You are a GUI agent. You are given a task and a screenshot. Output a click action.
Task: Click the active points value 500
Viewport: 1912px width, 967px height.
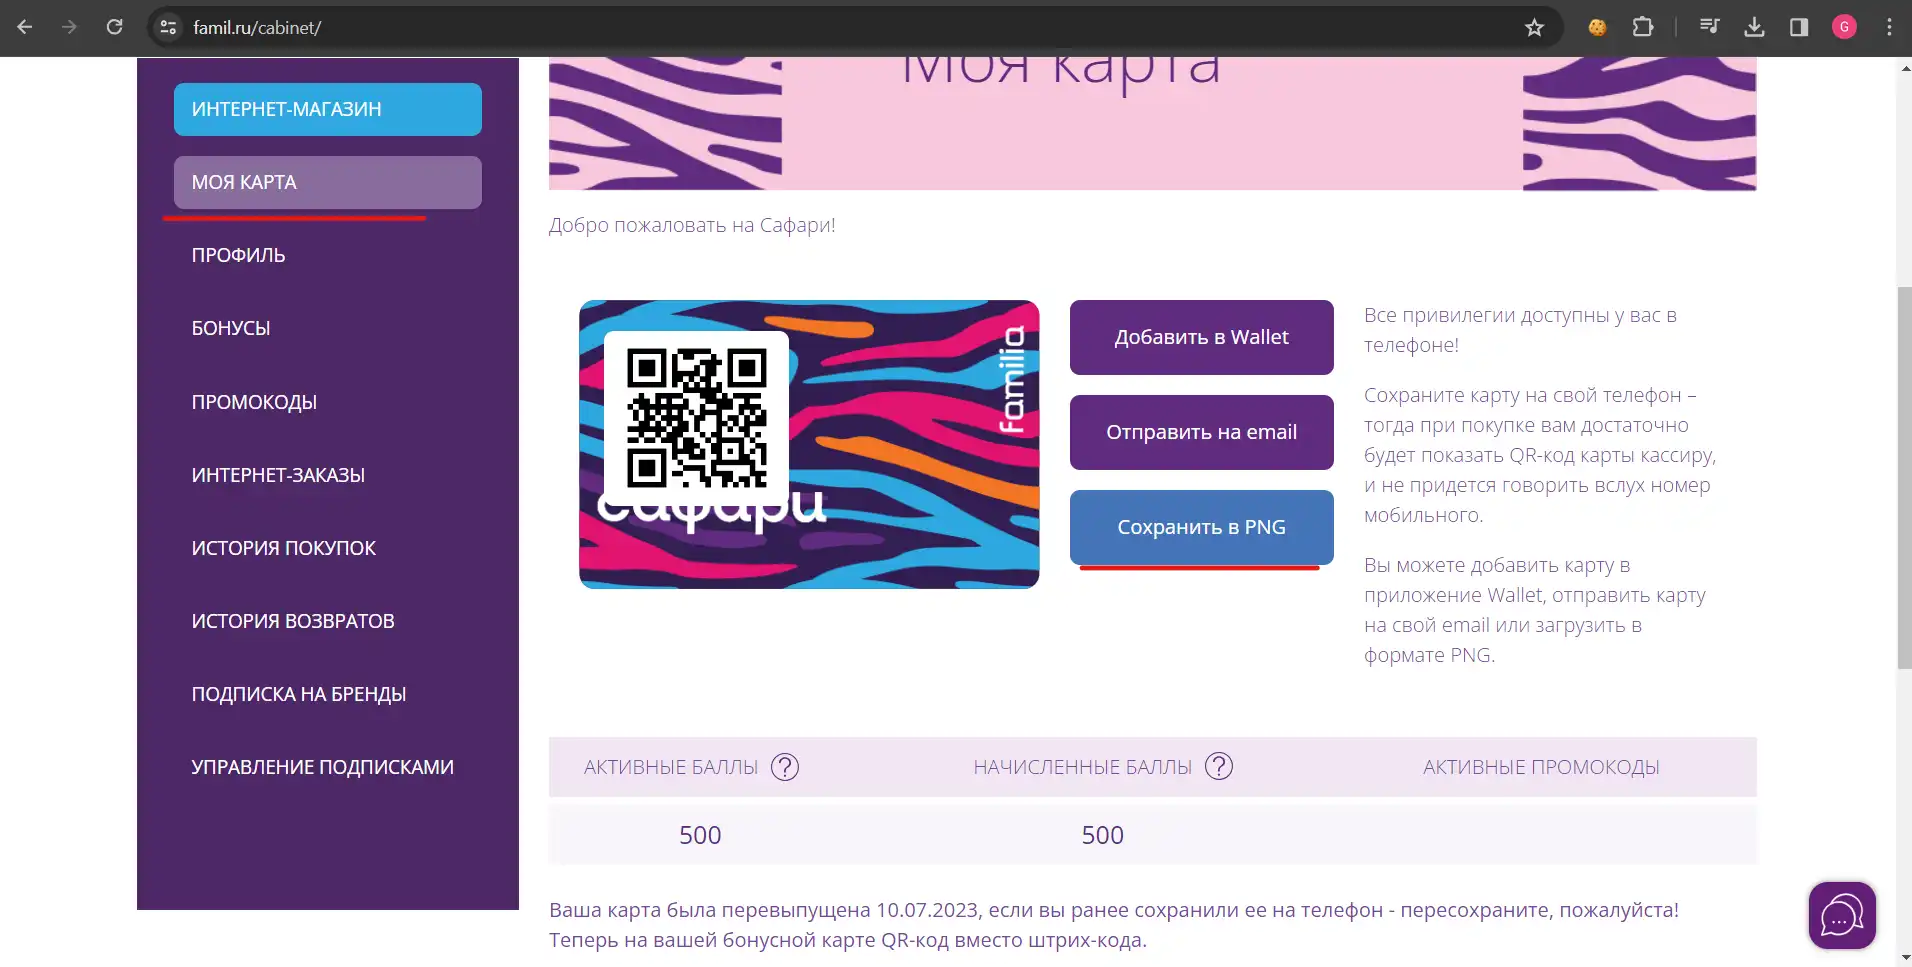point(700,835)
